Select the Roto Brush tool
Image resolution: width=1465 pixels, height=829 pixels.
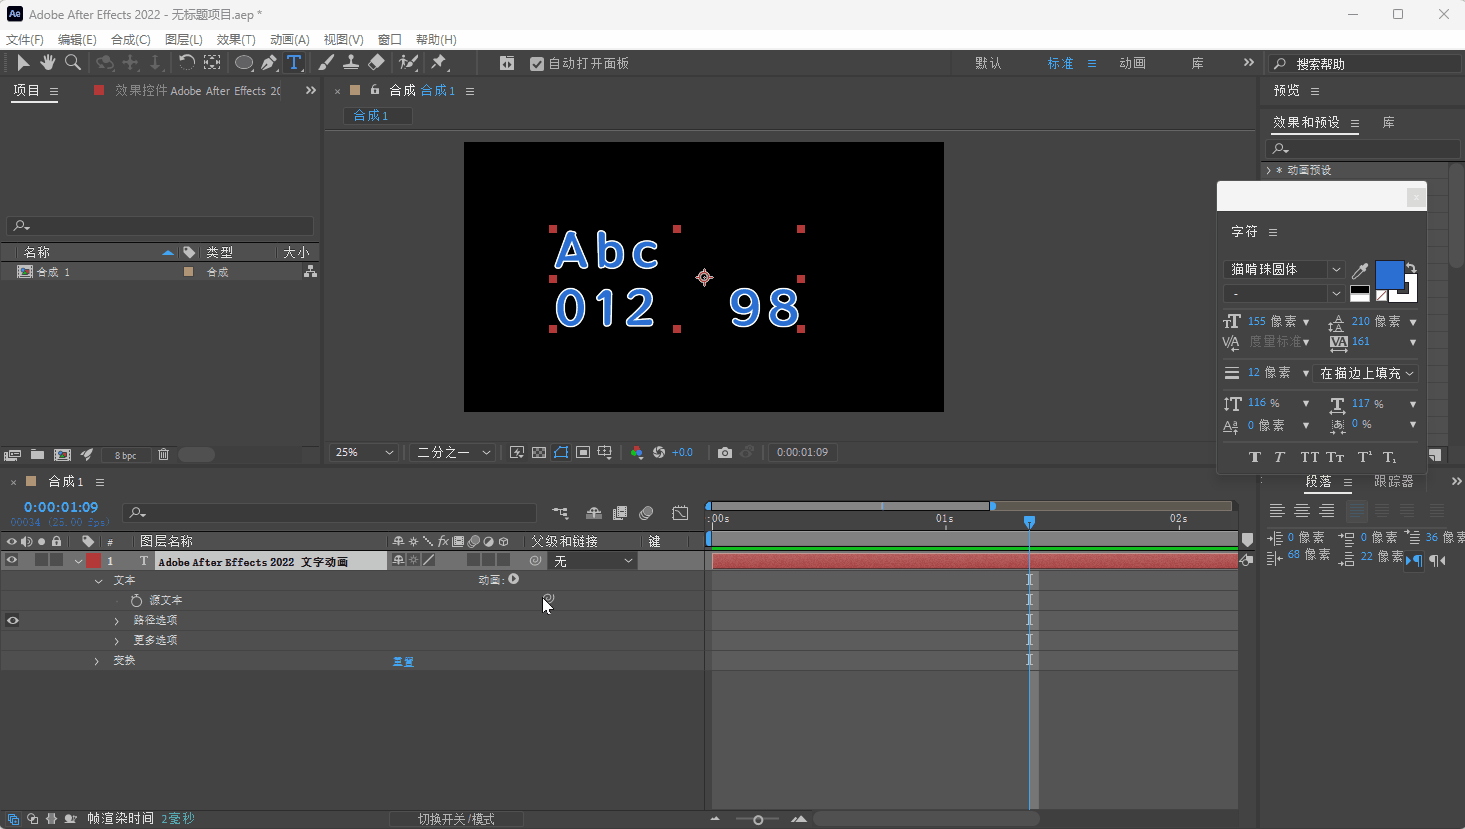pos(408,63)
